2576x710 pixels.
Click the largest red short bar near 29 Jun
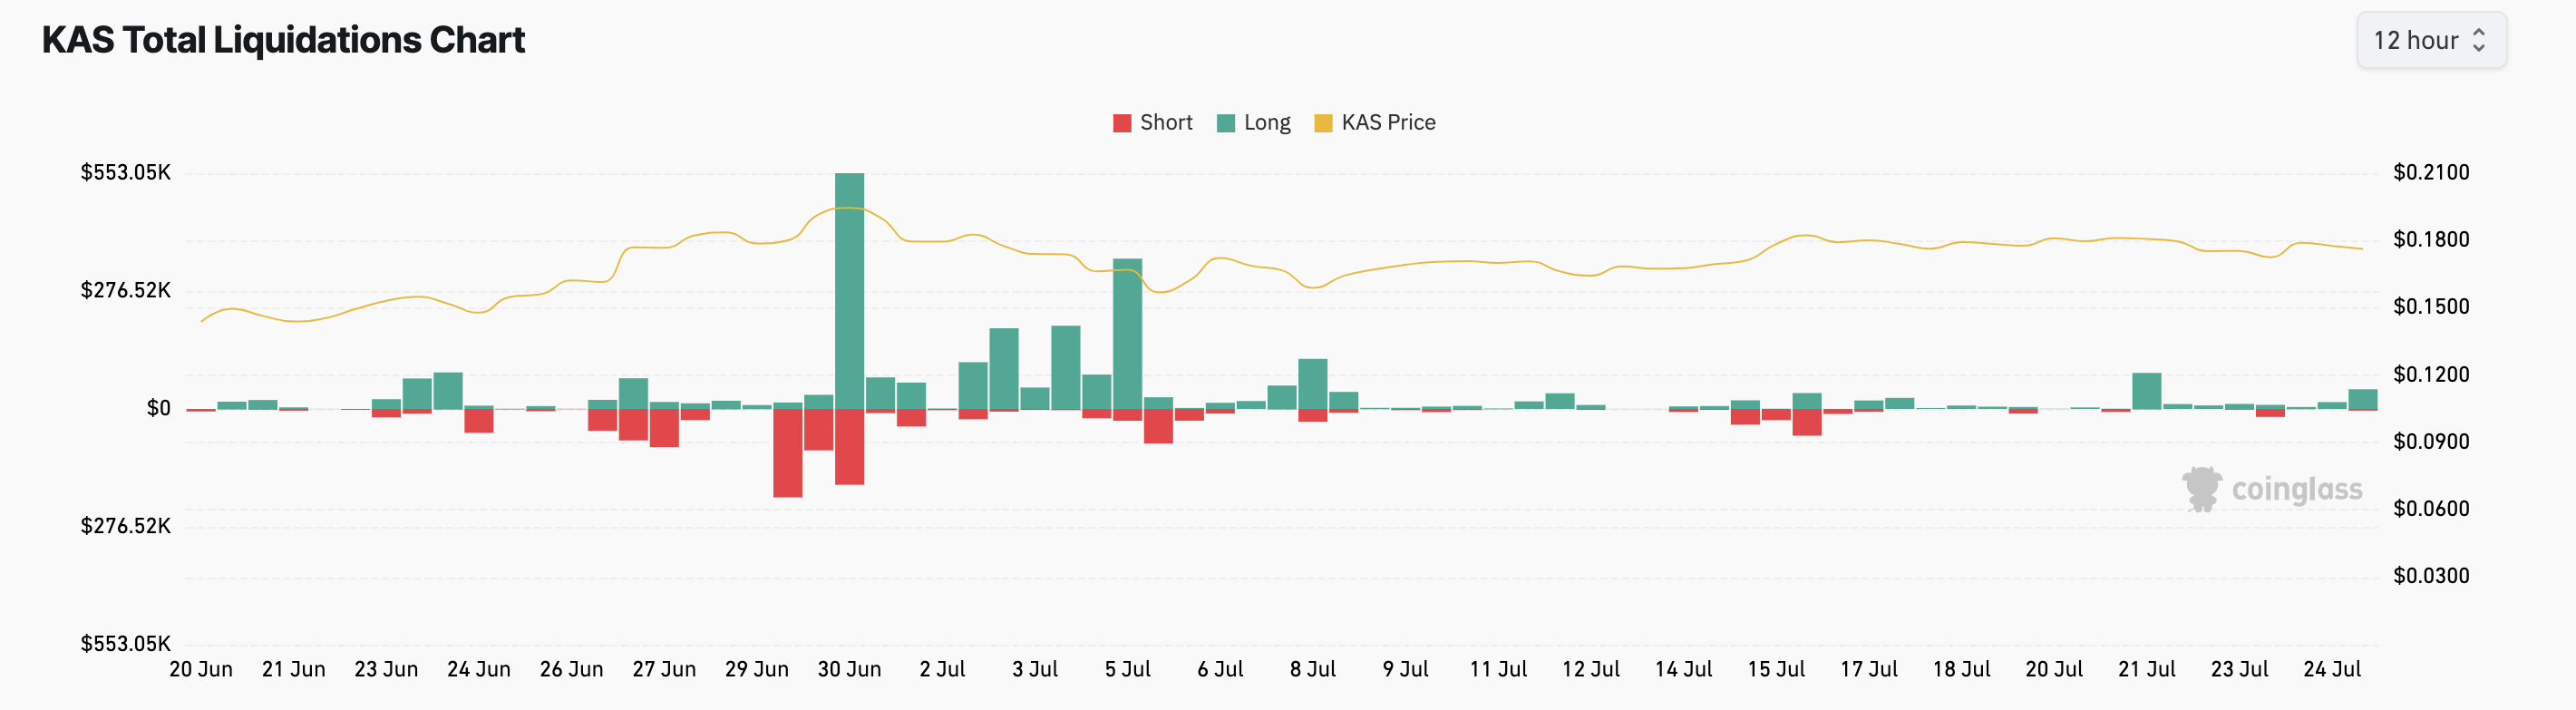(x=788, y=452)
